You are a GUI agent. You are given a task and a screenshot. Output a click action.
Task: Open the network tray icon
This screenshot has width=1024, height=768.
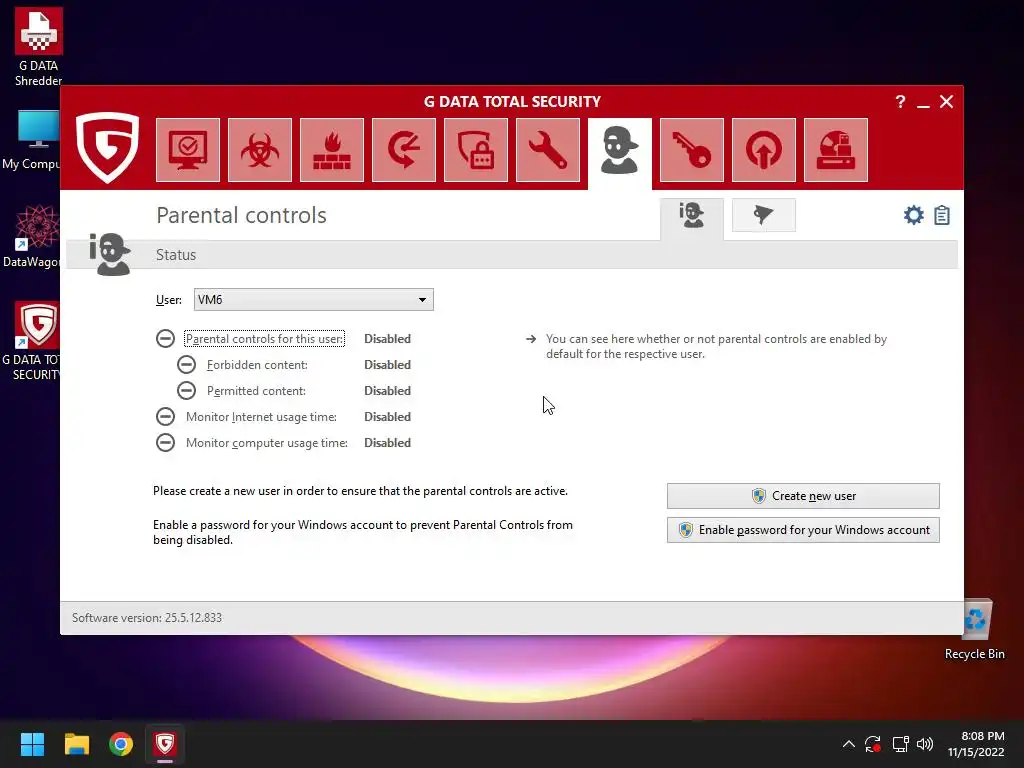click(x=901, y=744)
